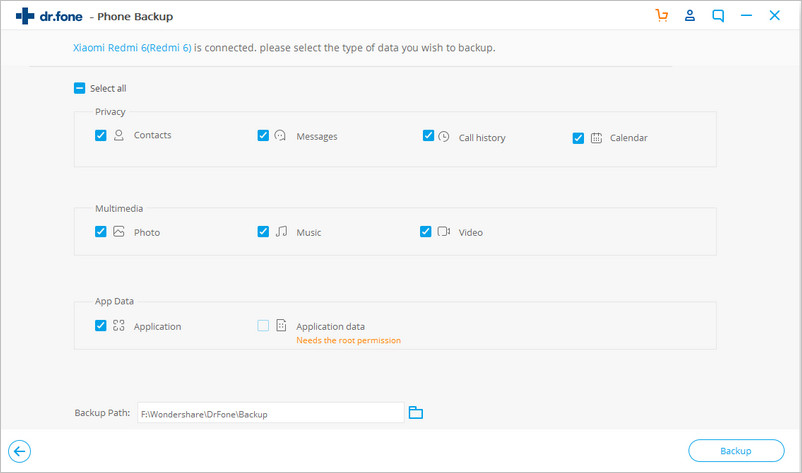Image resolution: width=802 pixels, height=473 pixels.
Task: Enable the Application data checkbox
Action: 263,325
